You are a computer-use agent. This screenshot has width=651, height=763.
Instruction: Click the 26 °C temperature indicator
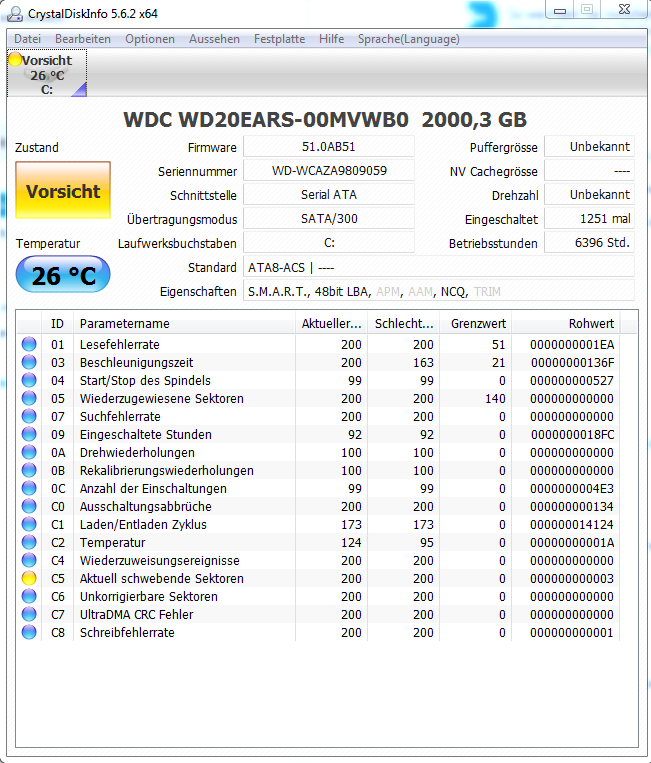tap(63, 274)
